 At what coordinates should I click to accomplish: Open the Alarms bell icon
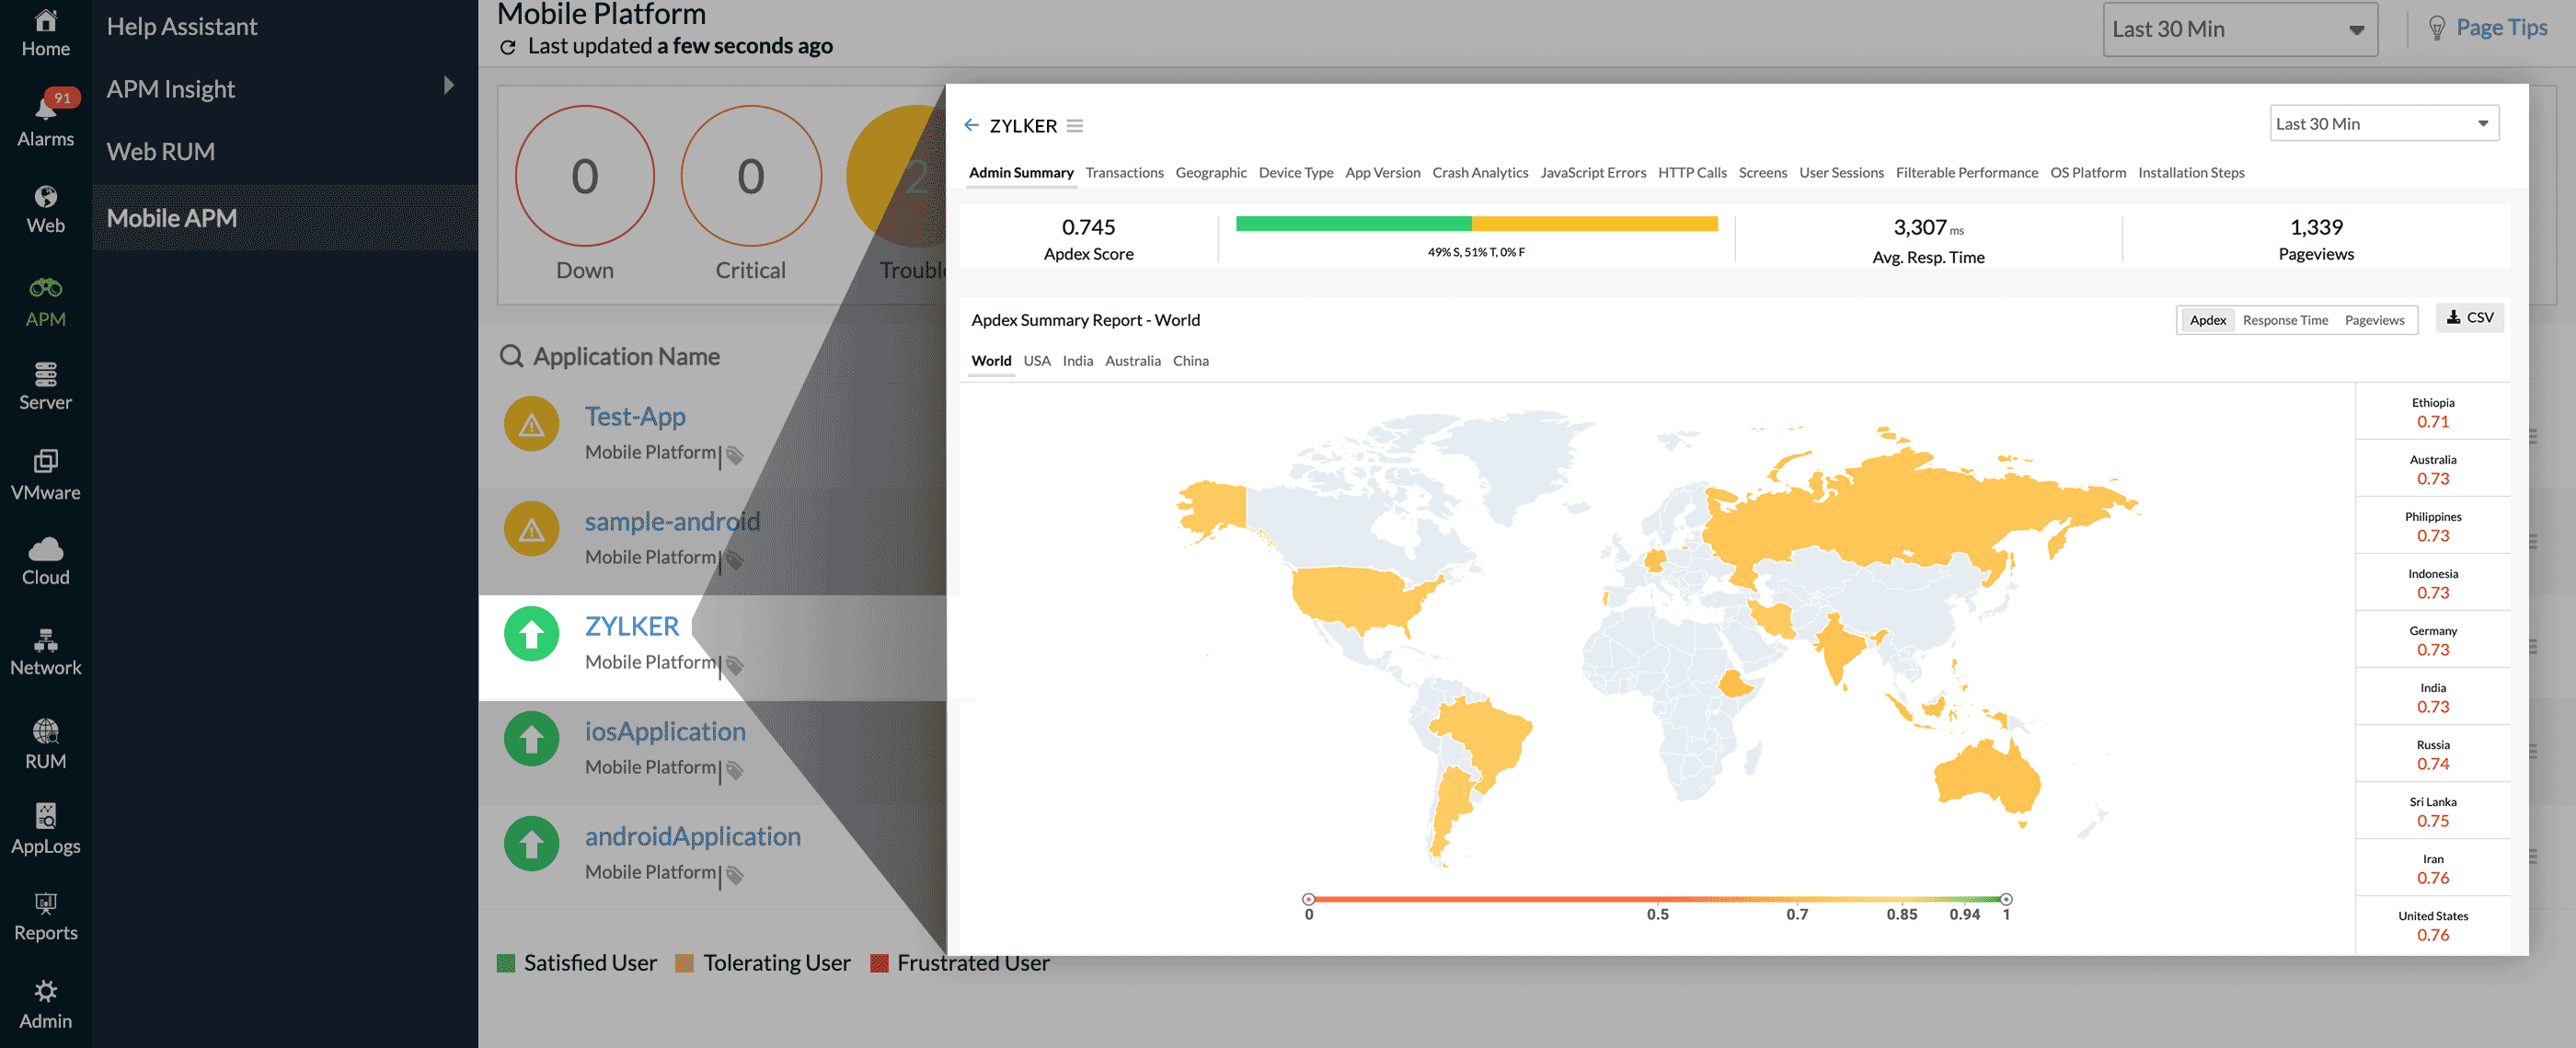point(46,110)
